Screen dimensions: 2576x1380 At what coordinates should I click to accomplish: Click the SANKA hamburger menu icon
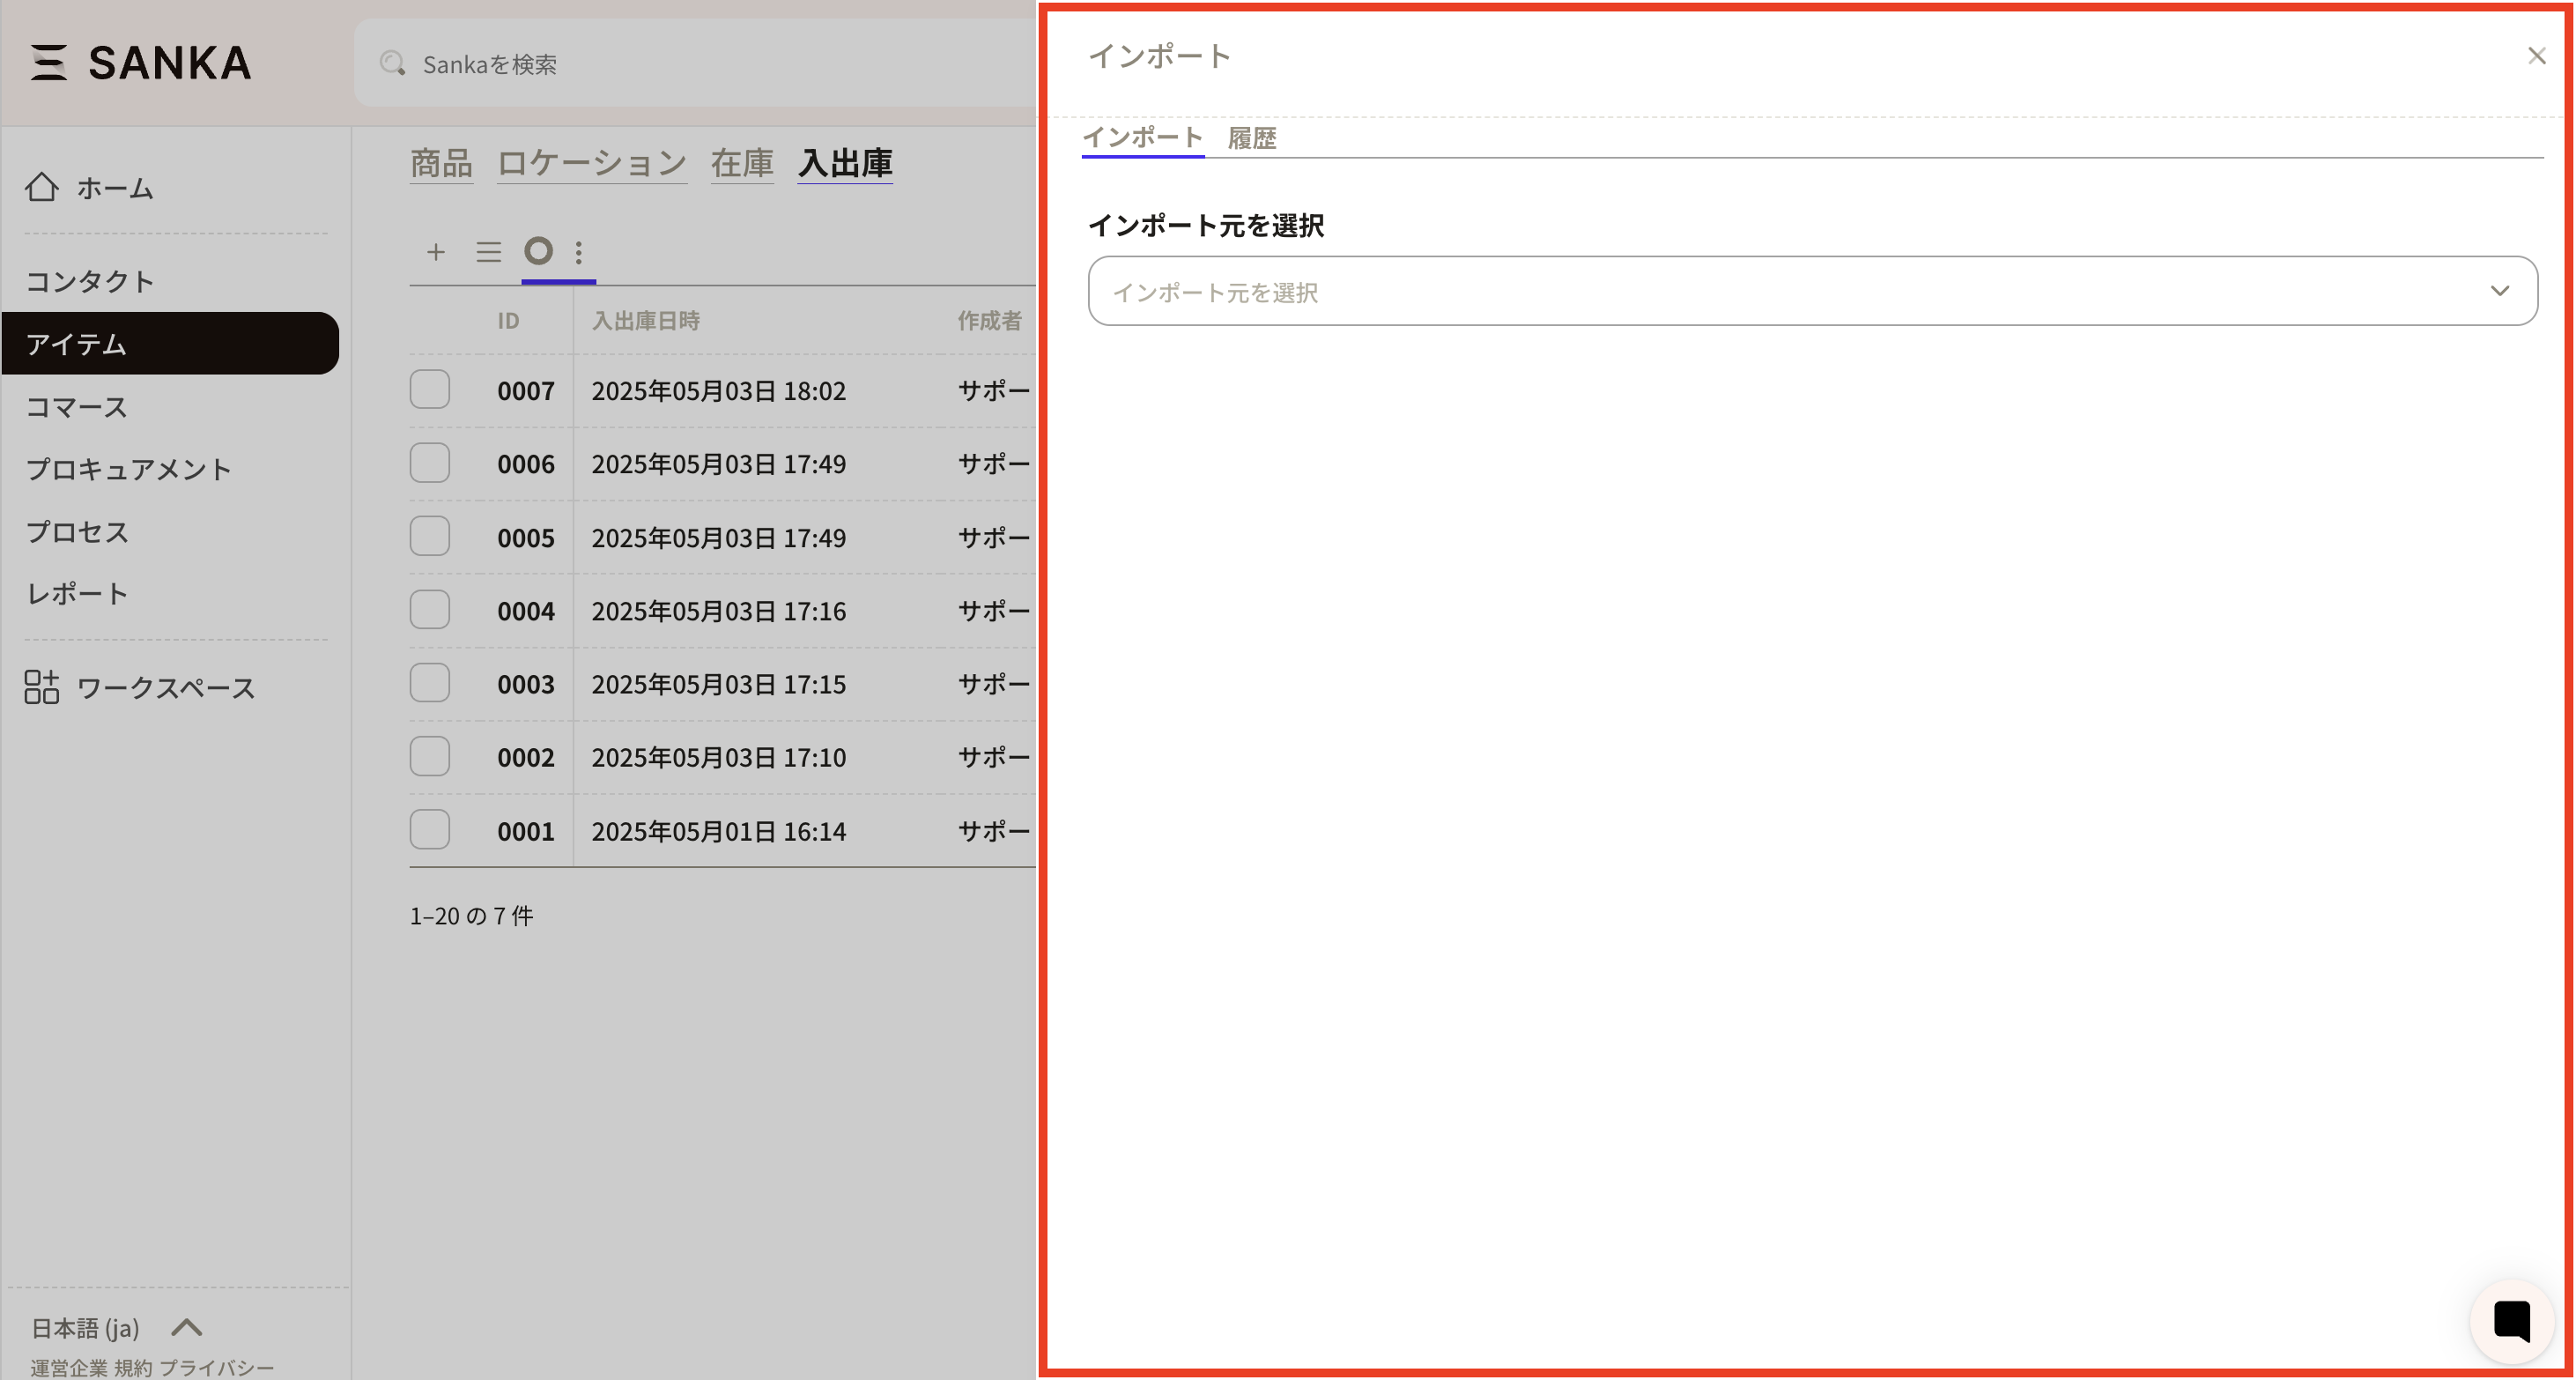point(48,63)
